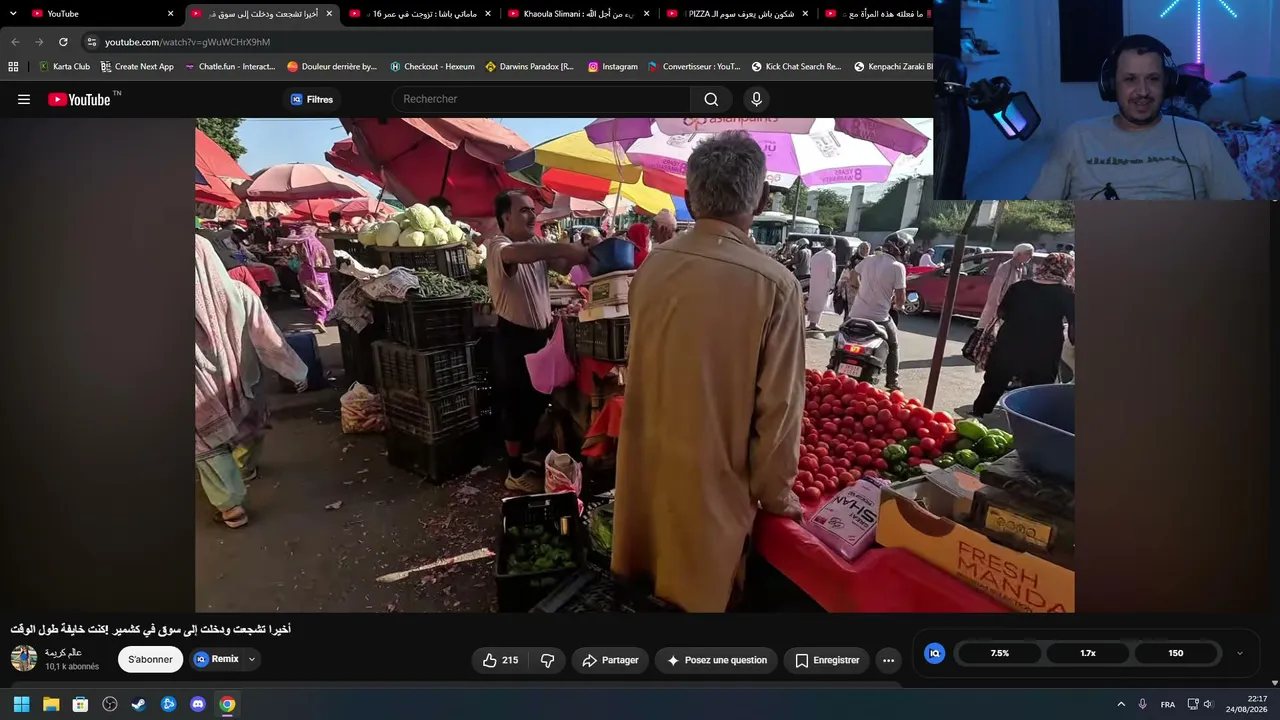The width and height of the screenshot is (1280, 720).
Task: Show hidden system tray icons chevron
Action: 1121,704
